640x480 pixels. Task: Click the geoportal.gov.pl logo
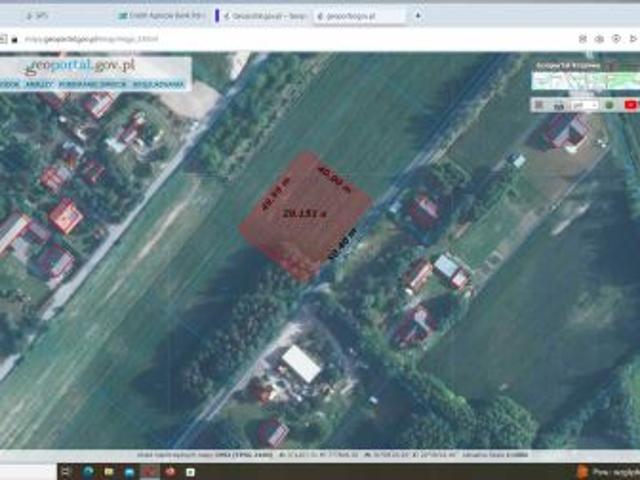pyautogui.click(x=80, y=66)
